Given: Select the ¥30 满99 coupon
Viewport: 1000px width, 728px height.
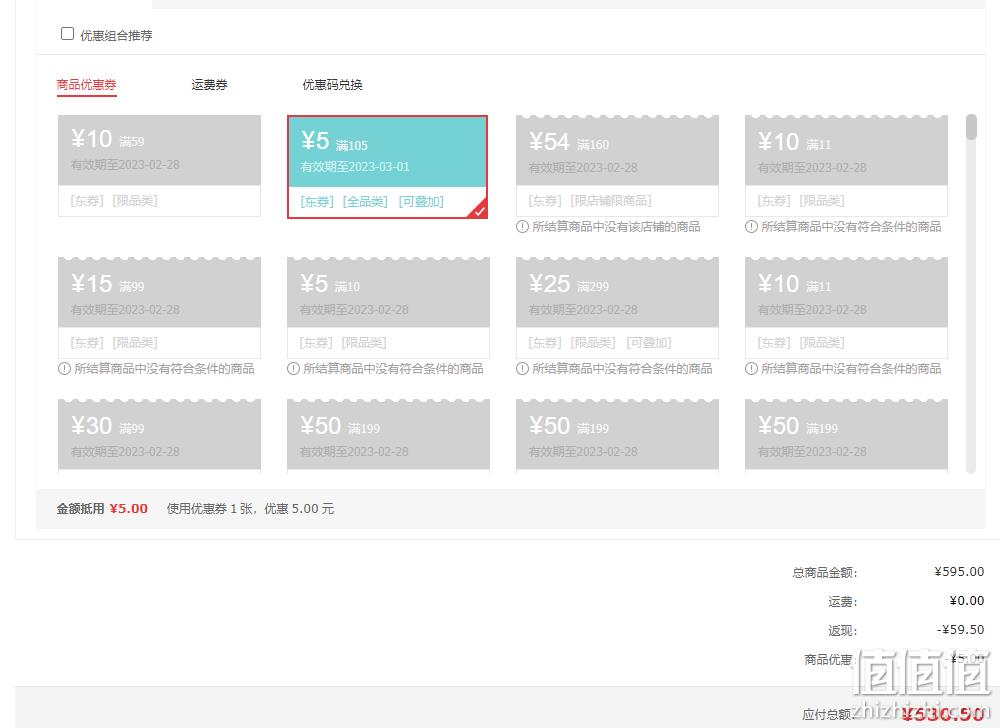Looking at the screenshot, I should 159,437.
